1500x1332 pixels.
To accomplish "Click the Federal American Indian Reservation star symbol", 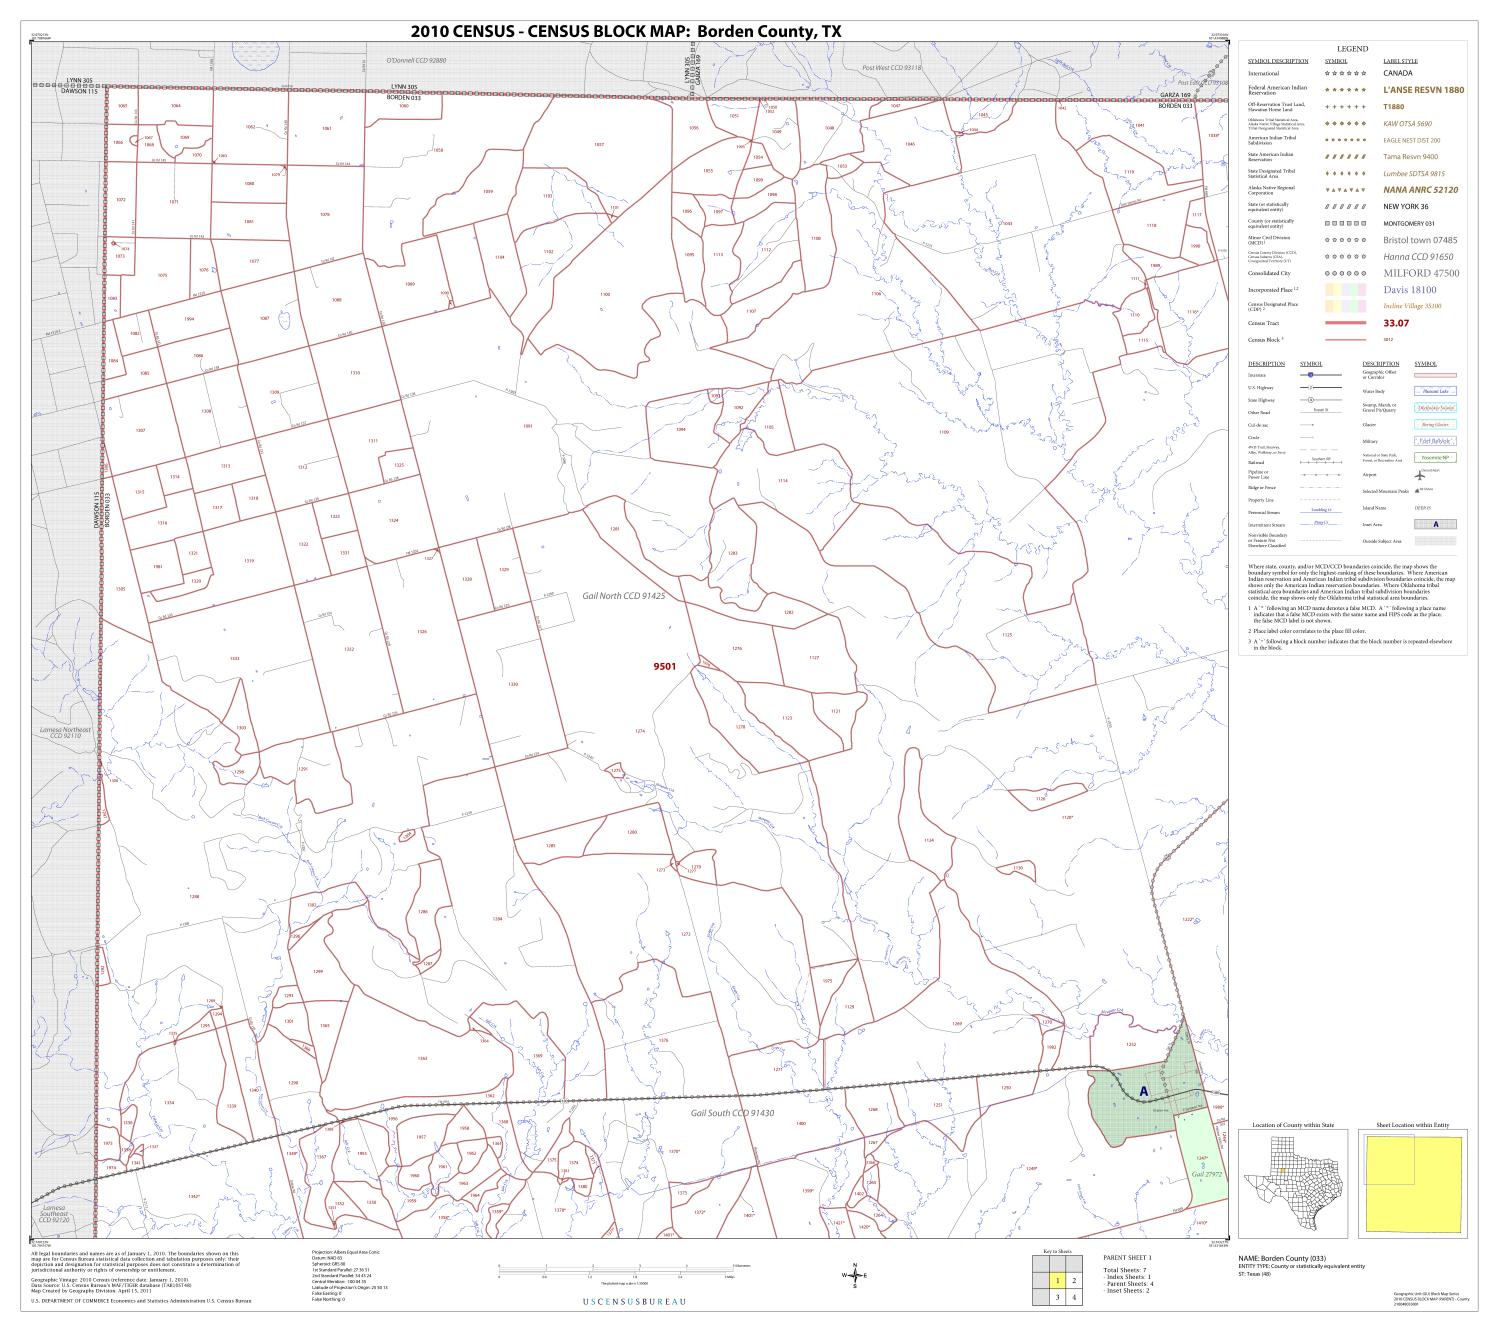I will pyautogui.click(x=1345, y=89).
